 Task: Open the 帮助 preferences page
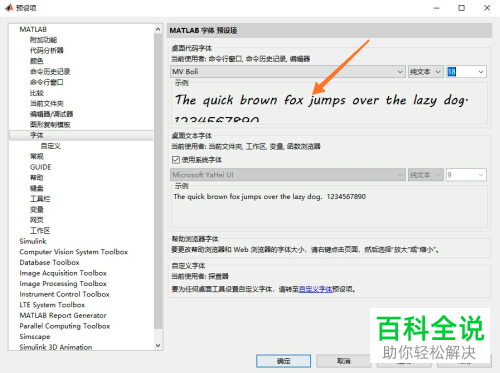click(37, 178)
